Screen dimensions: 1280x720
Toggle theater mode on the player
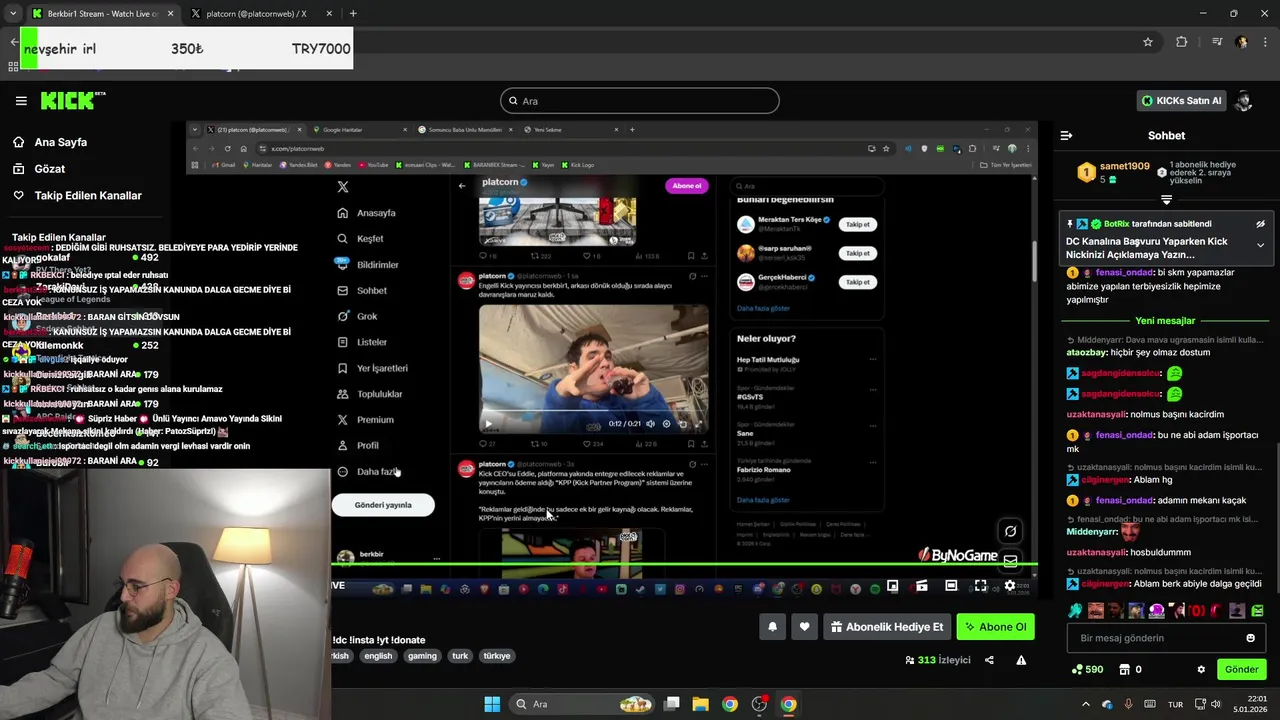pyautogui.click(x=951, y=586)
